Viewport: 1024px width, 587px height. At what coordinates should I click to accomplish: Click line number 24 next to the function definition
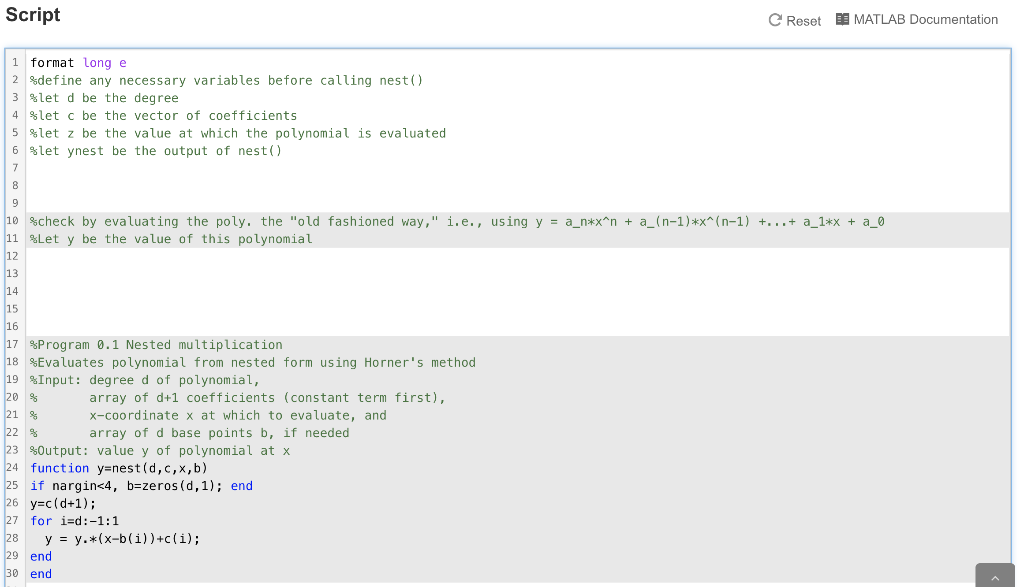pos(13,468)
